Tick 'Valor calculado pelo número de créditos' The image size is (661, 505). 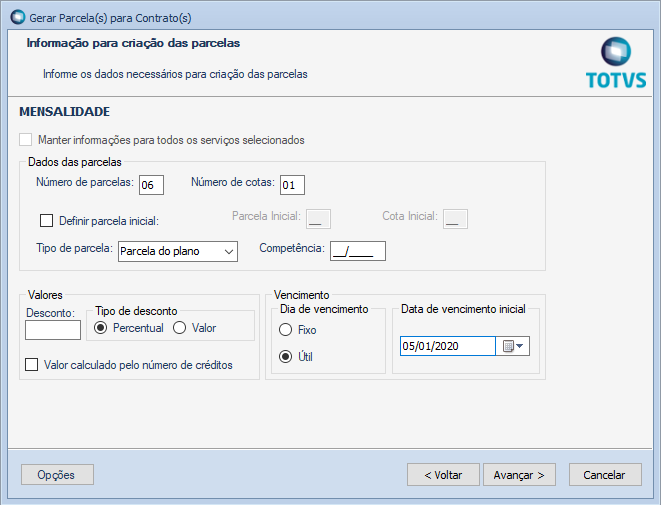click(32, 365)
